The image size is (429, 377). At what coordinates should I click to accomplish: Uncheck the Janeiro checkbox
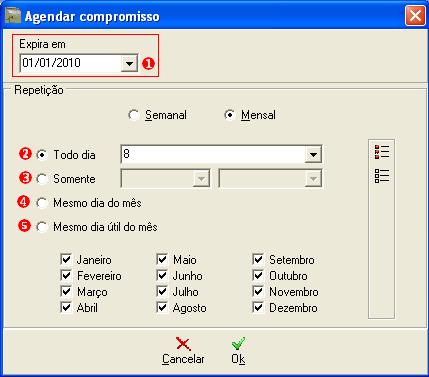(66, 259)
